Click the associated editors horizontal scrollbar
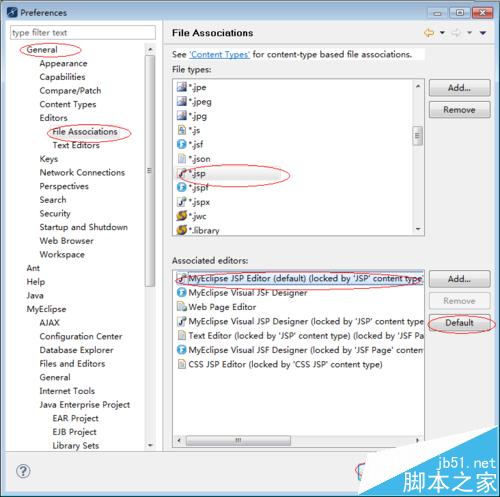The width and height of the screenshot is (500, 497). click(298, 441)
